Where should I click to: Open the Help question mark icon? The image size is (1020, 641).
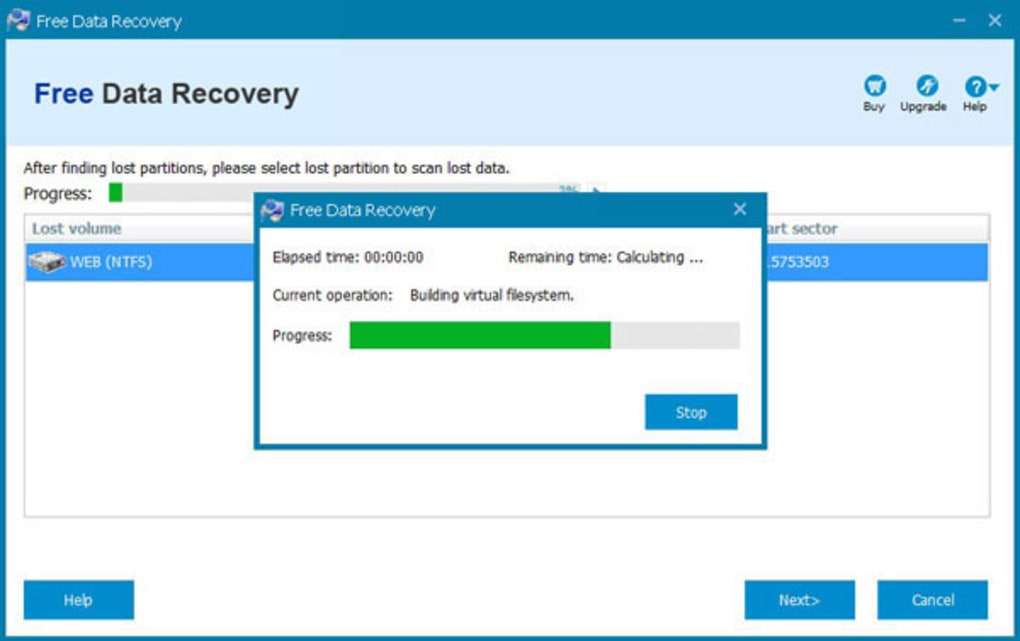[x=973, y=87]
